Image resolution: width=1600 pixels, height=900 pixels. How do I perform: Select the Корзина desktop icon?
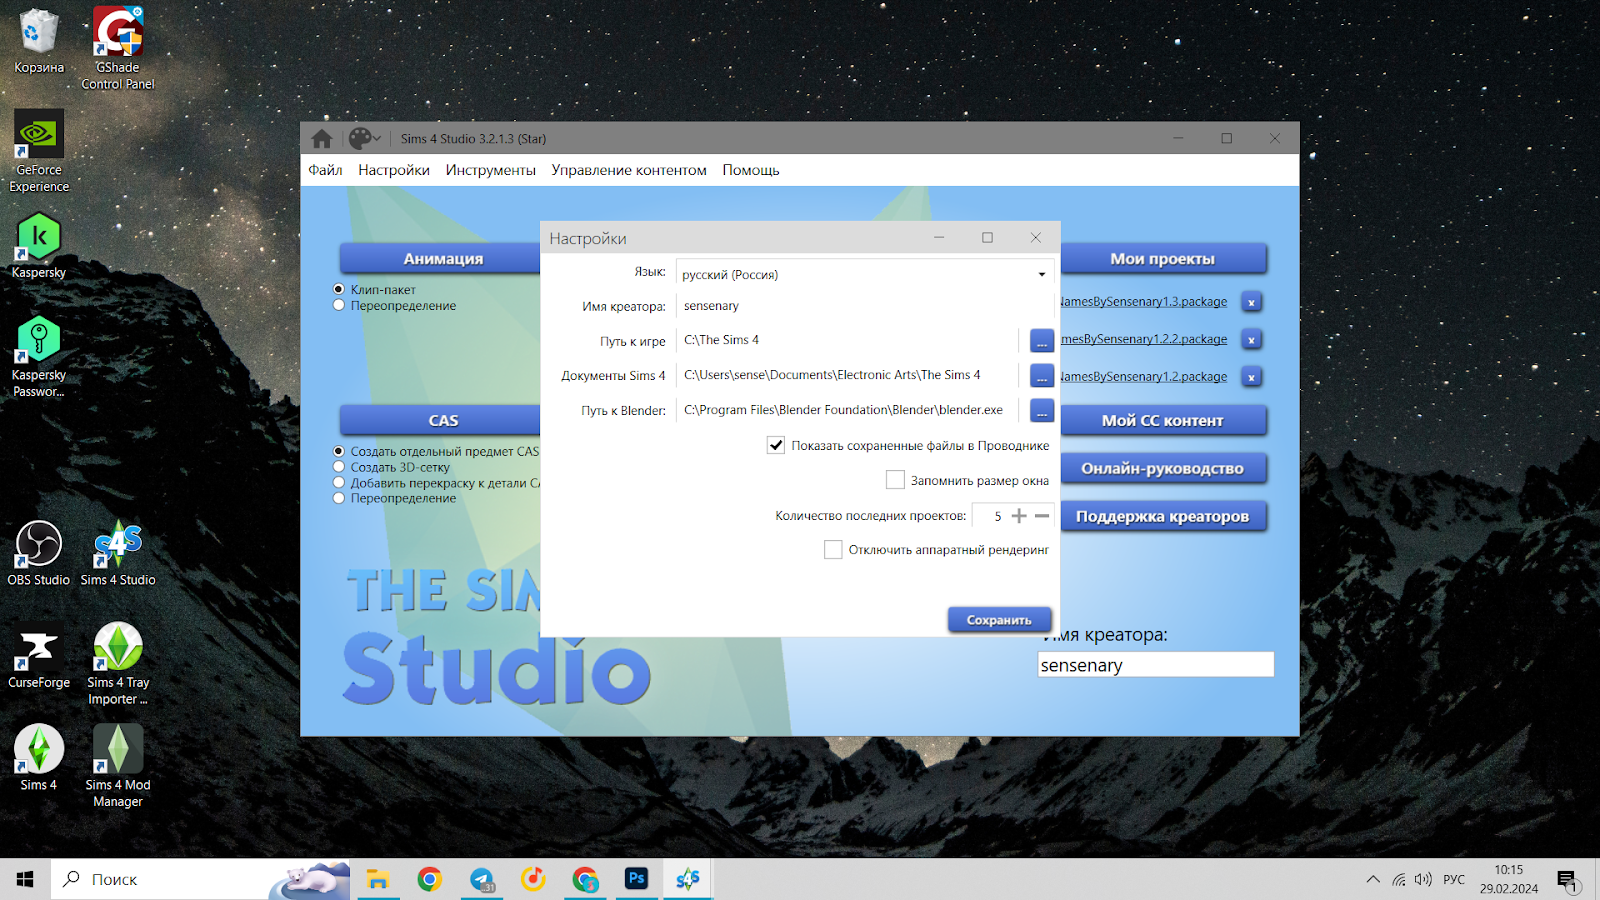tap(39, 41)
